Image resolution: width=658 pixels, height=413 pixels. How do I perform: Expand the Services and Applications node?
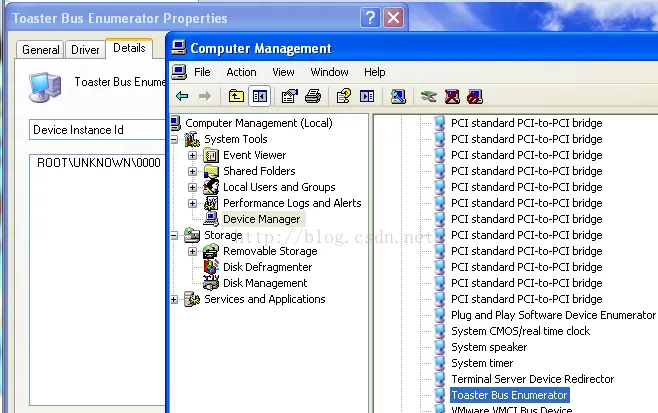(174, 299)
